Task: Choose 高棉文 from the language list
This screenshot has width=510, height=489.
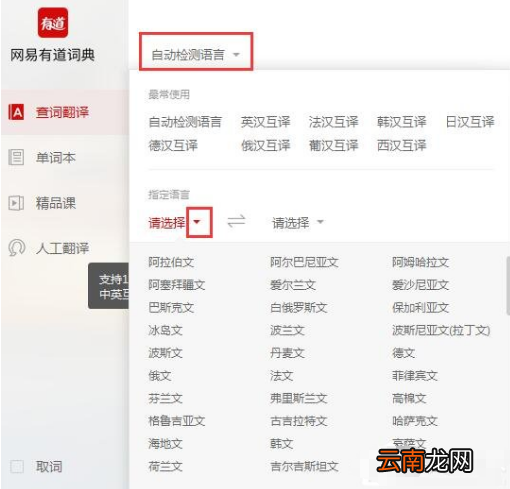Action: pos(409,398)
